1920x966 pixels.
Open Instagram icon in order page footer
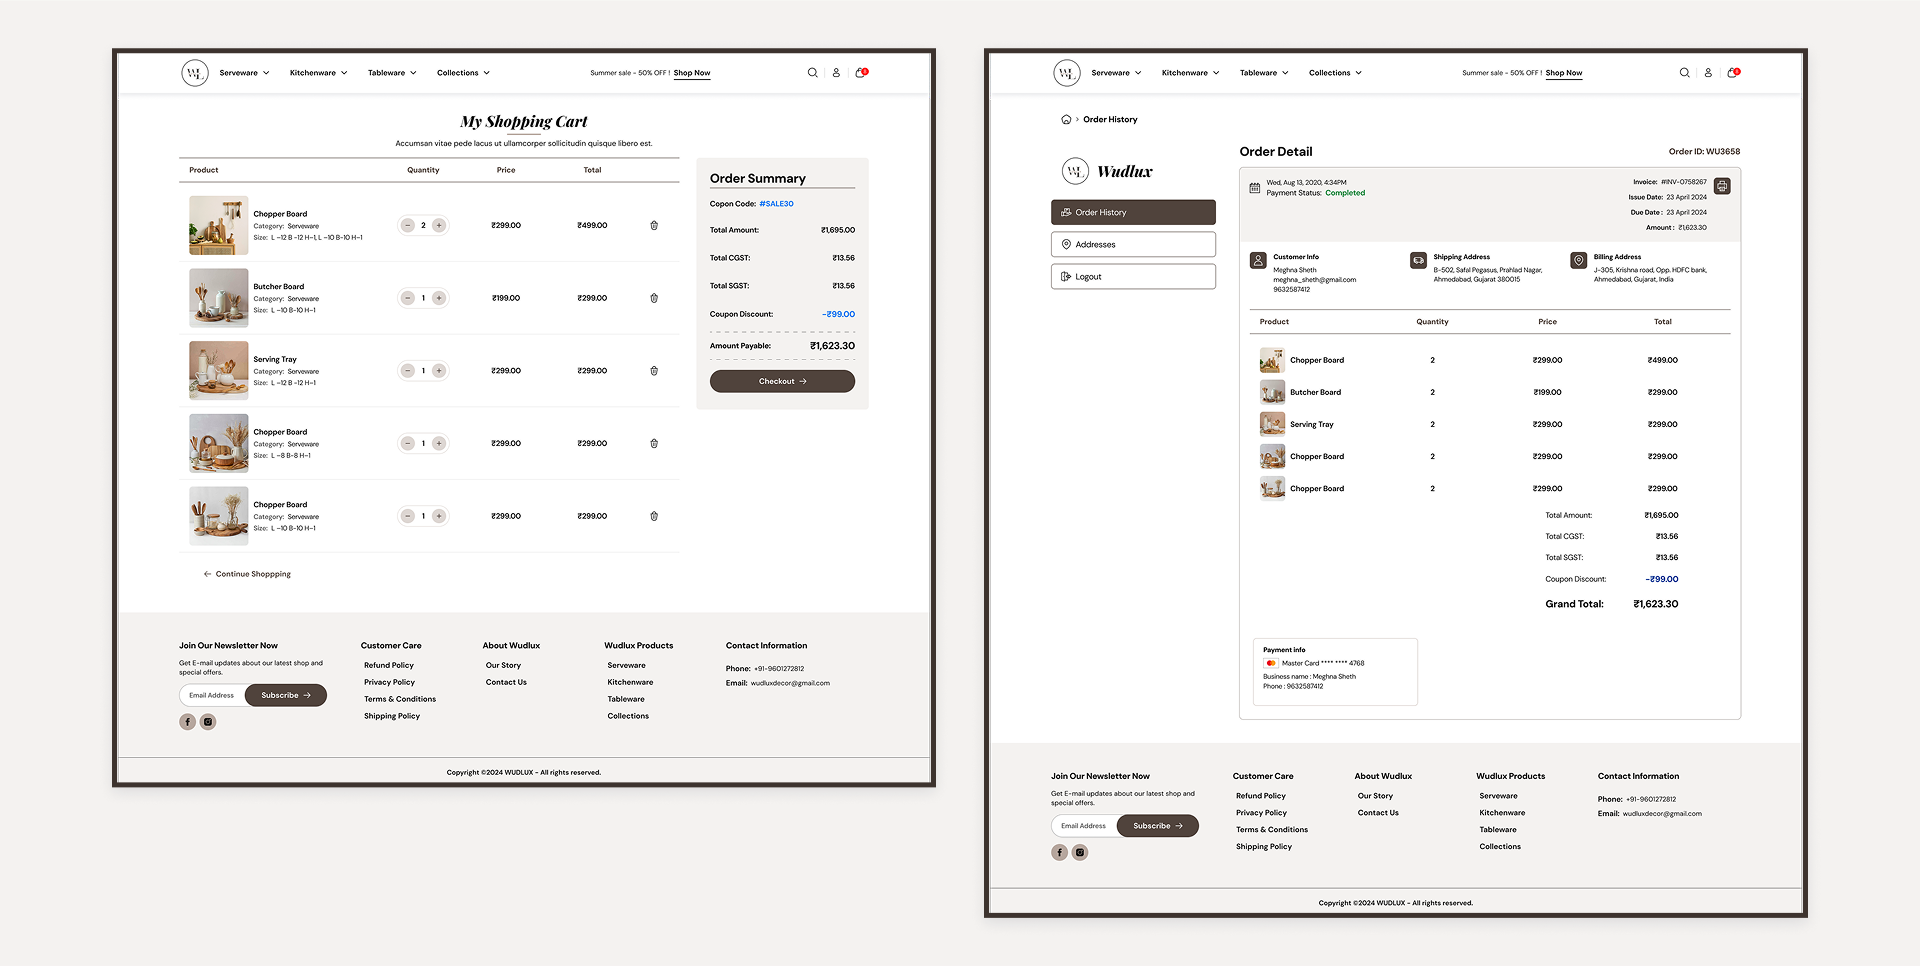[x=1080, y=853]
